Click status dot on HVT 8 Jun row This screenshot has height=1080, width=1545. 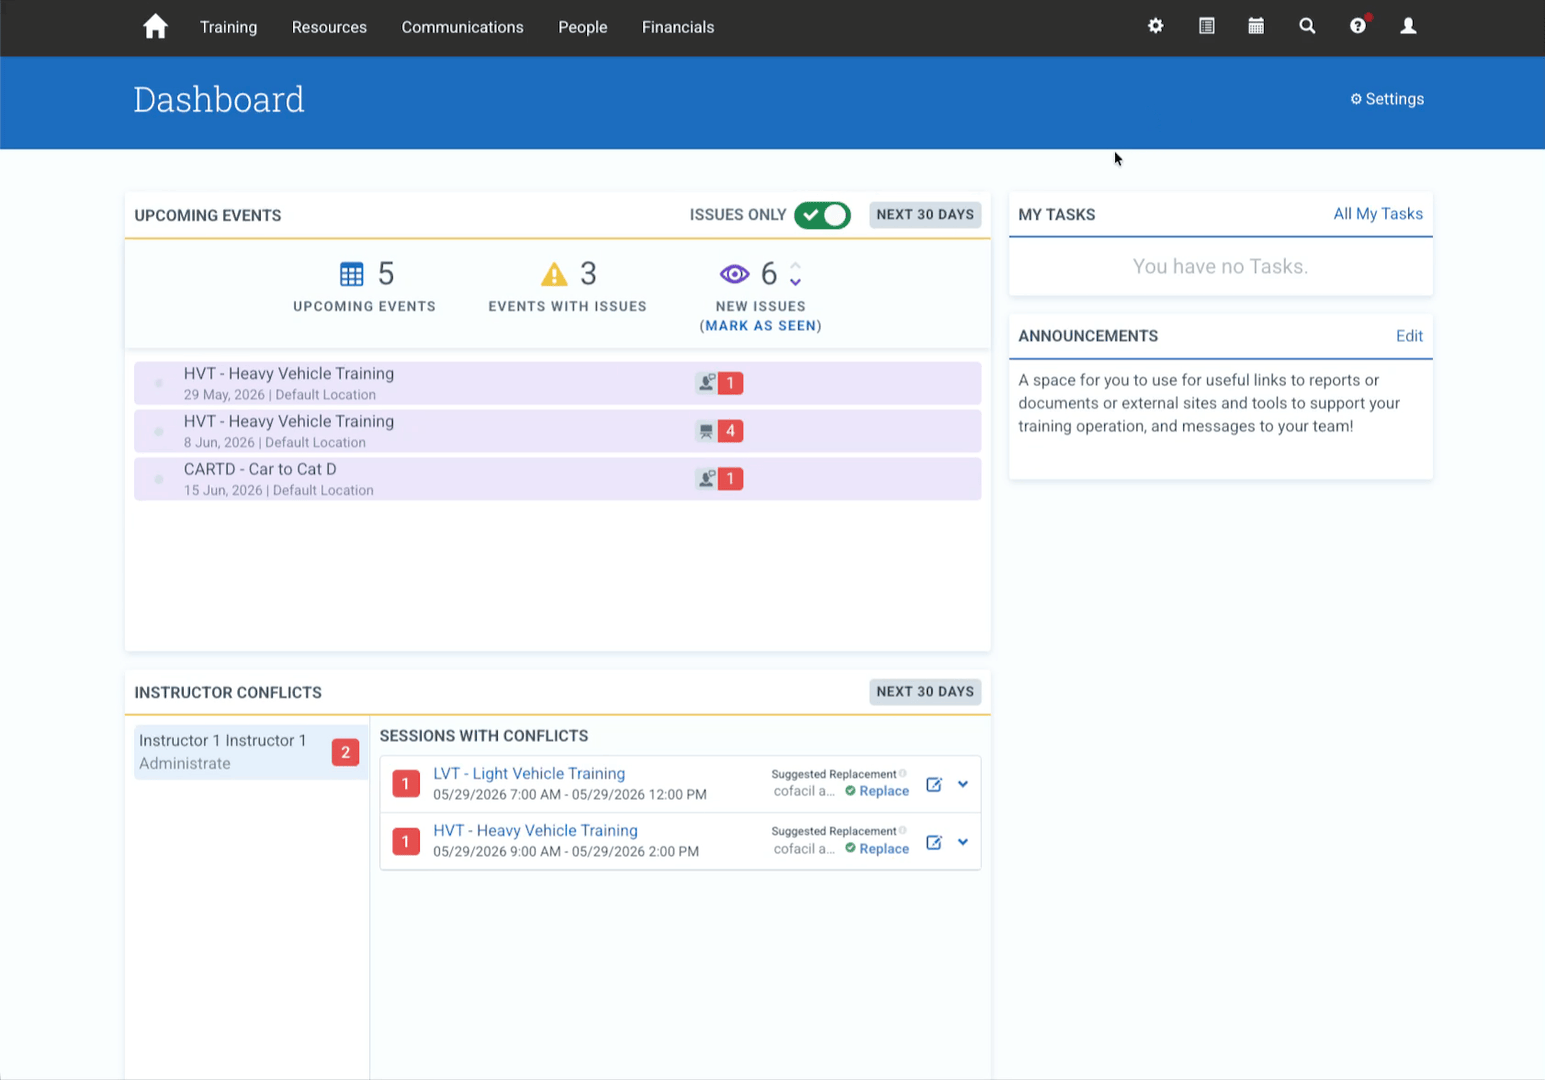click(x=159, y=431)
